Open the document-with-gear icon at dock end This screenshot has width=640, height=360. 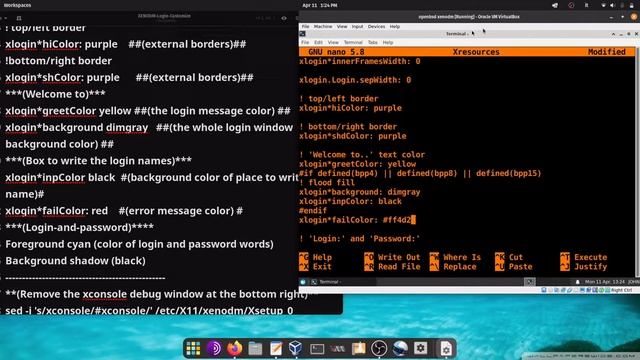pyautogui.click(x=446, y=349)
